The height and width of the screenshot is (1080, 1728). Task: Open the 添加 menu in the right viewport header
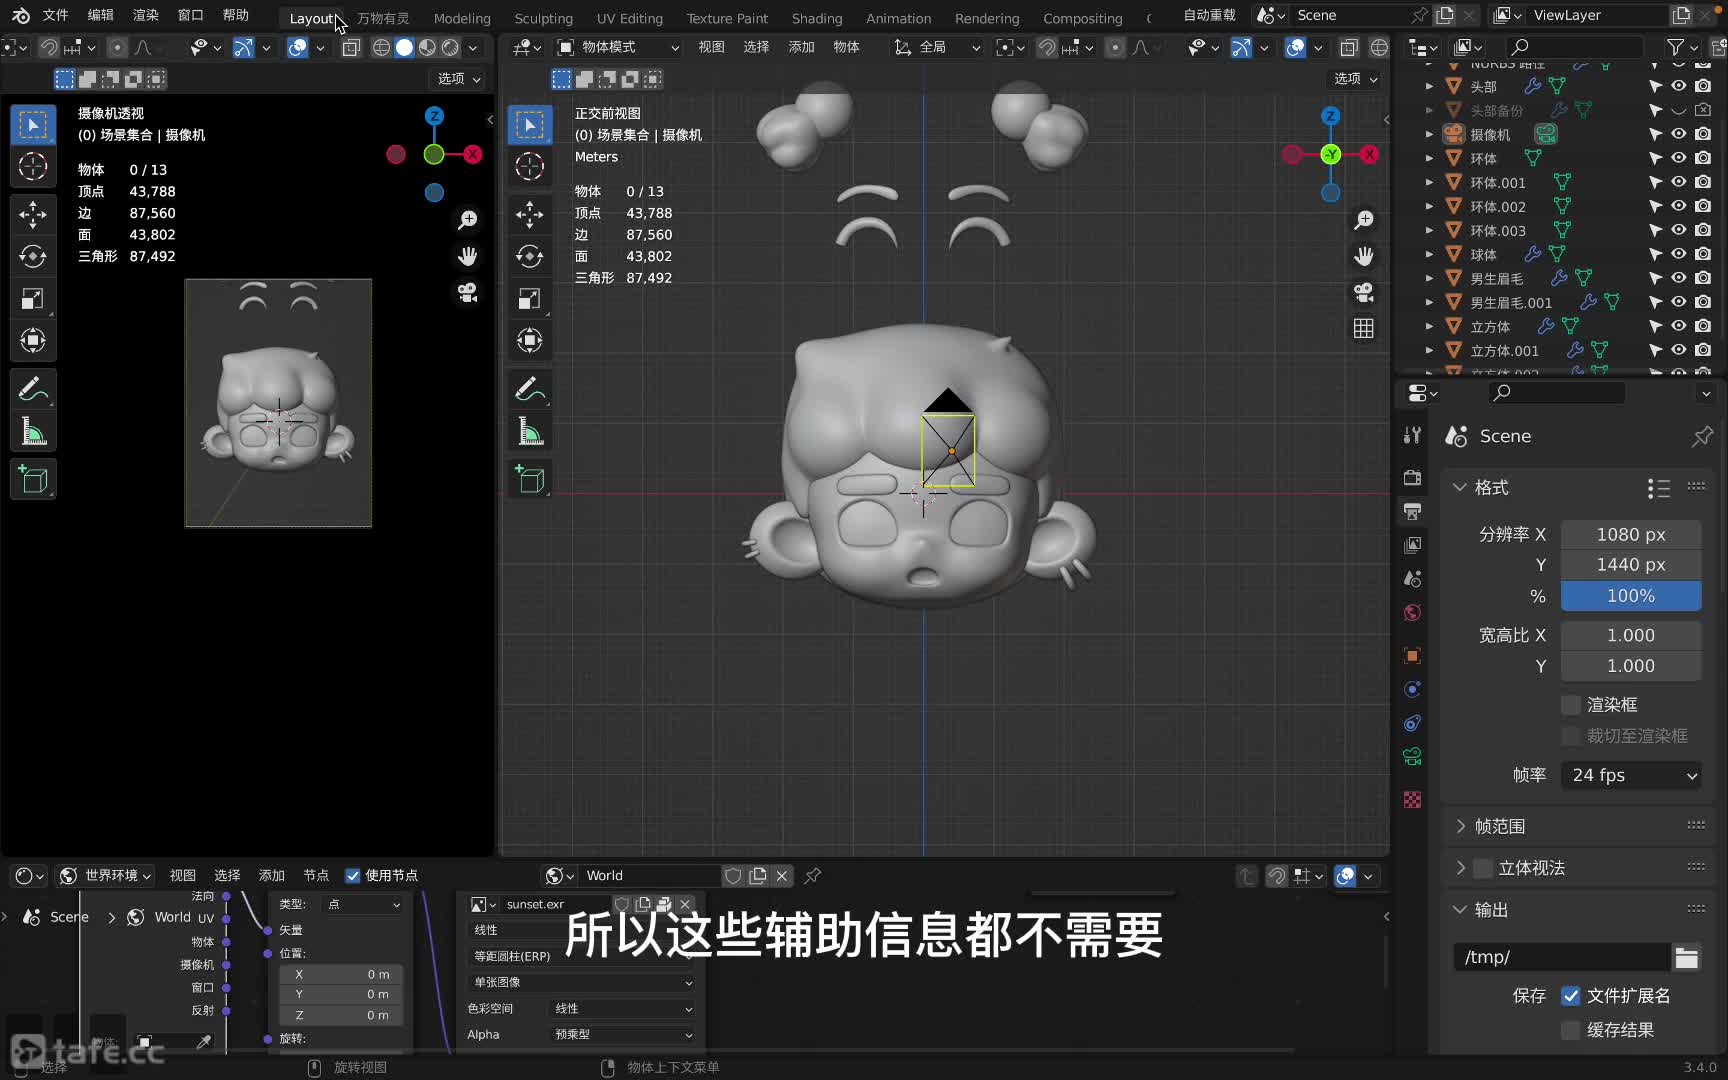point(802,47)
